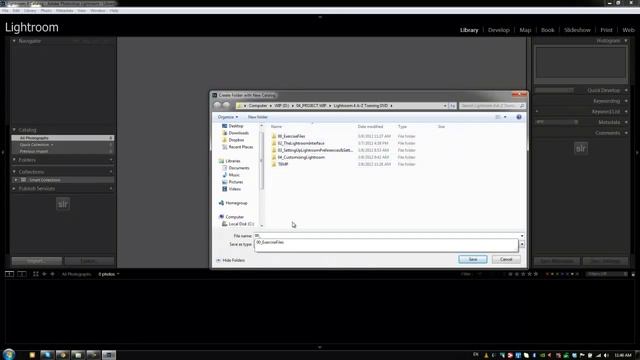640x360 pixels.
Task: Click the Cancel button in the dialog
Action: 506,260
